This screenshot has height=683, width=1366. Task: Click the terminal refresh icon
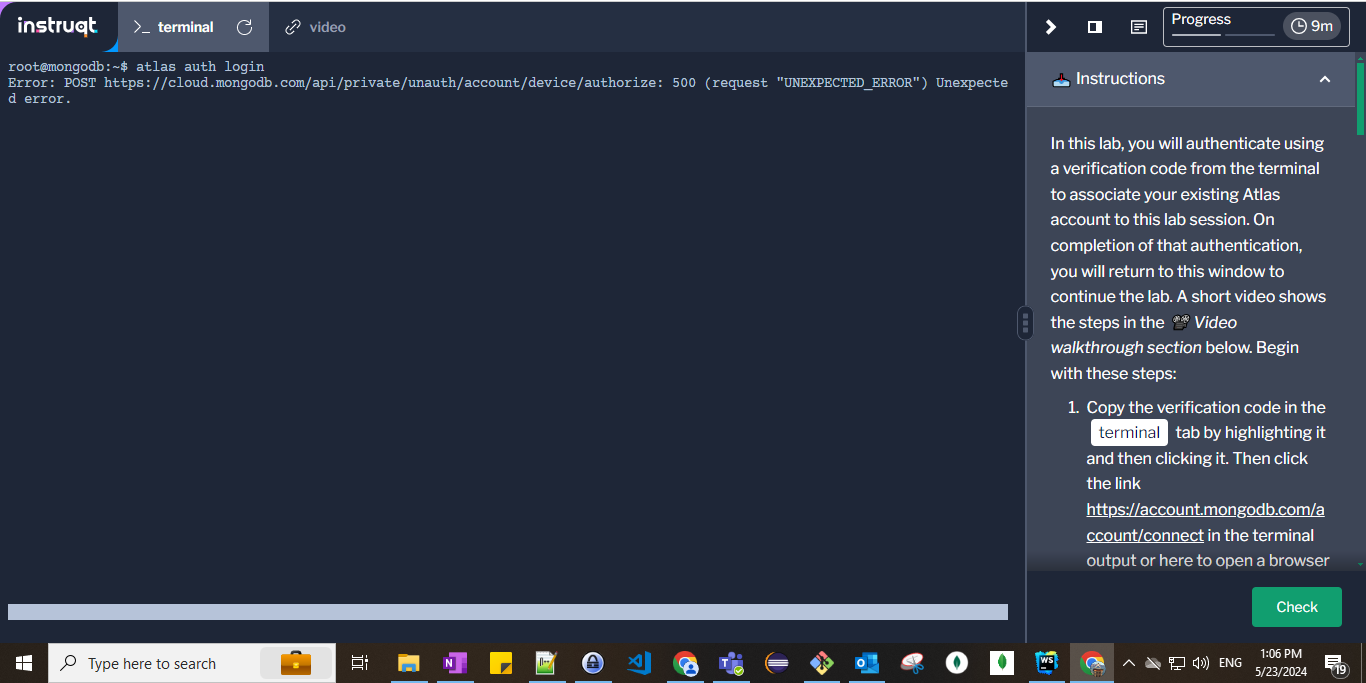click(244, 28)
